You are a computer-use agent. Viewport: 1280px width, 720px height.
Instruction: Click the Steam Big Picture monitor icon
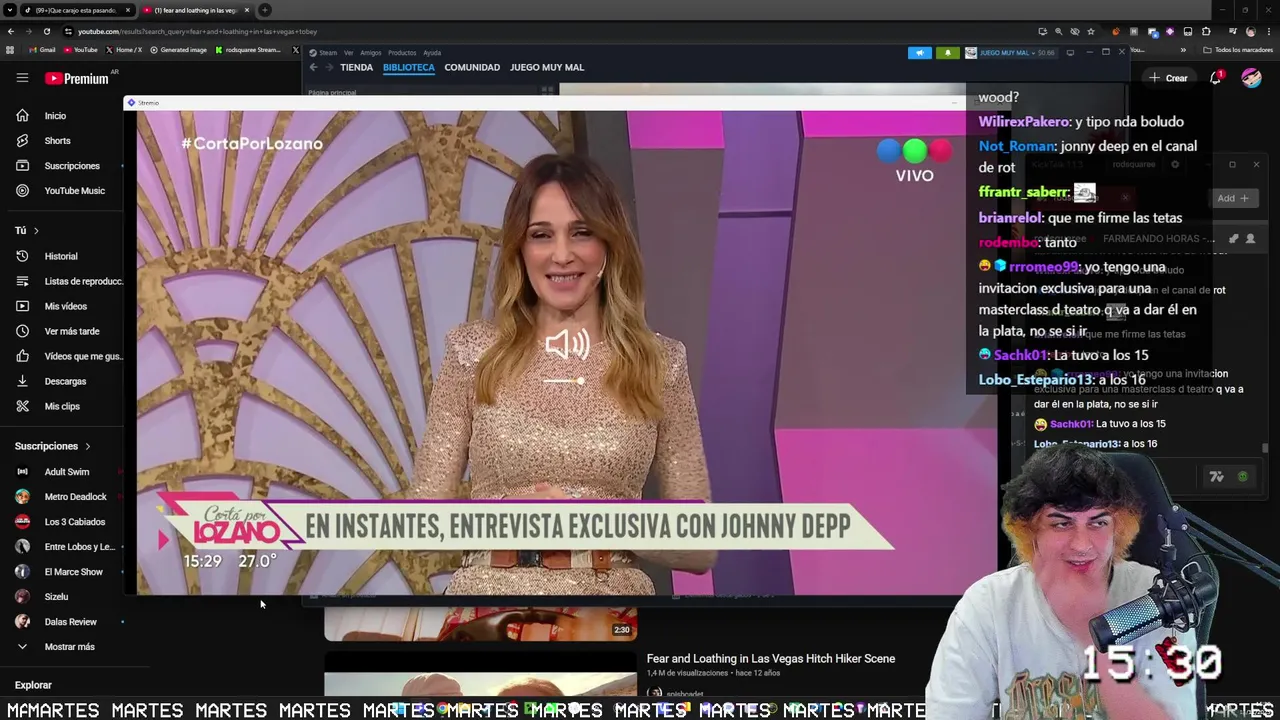click(x=1070, y=52)
